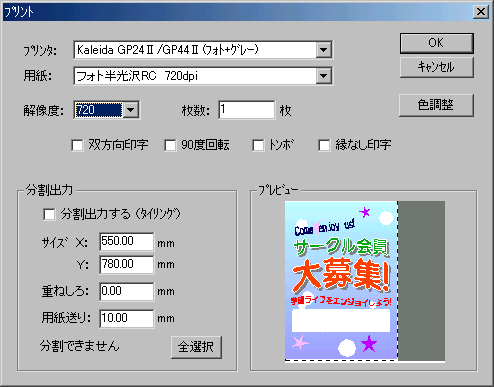Open the 色調整 color adjustment dialog

436,105
